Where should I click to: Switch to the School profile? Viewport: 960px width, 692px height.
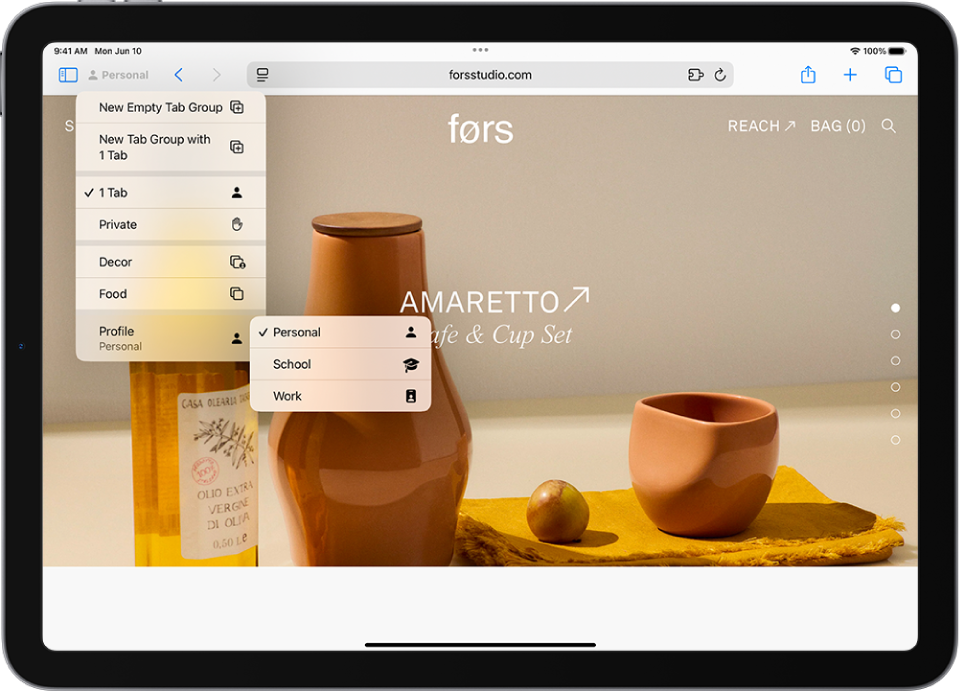340,364
